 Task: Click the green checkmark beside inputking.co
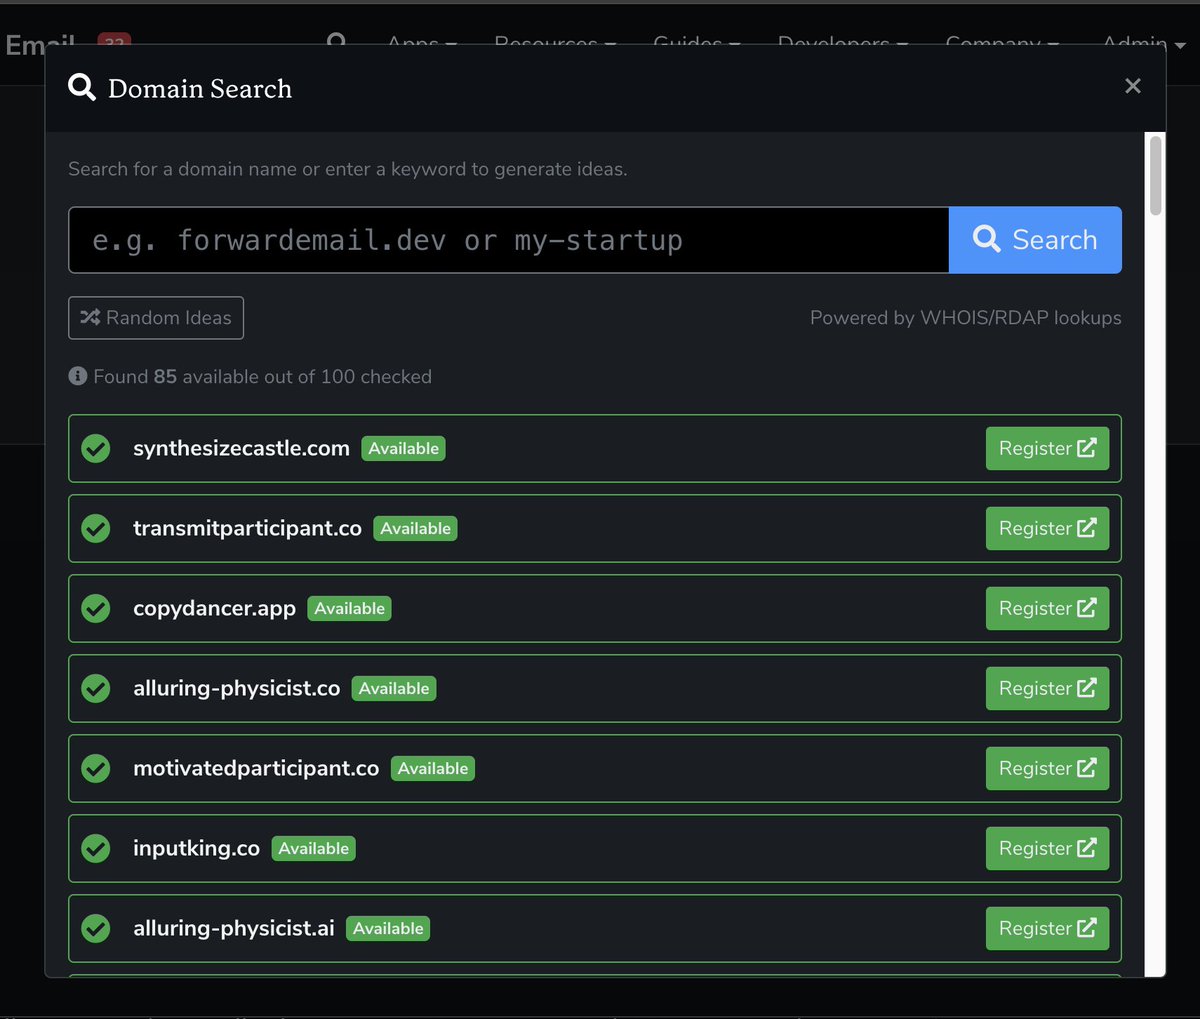click(96, 848)
